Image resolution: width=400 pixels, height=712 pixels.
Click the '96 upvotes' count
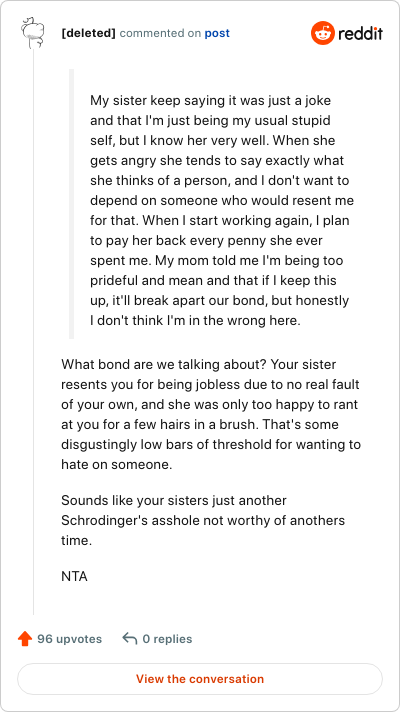pos(69,639)
